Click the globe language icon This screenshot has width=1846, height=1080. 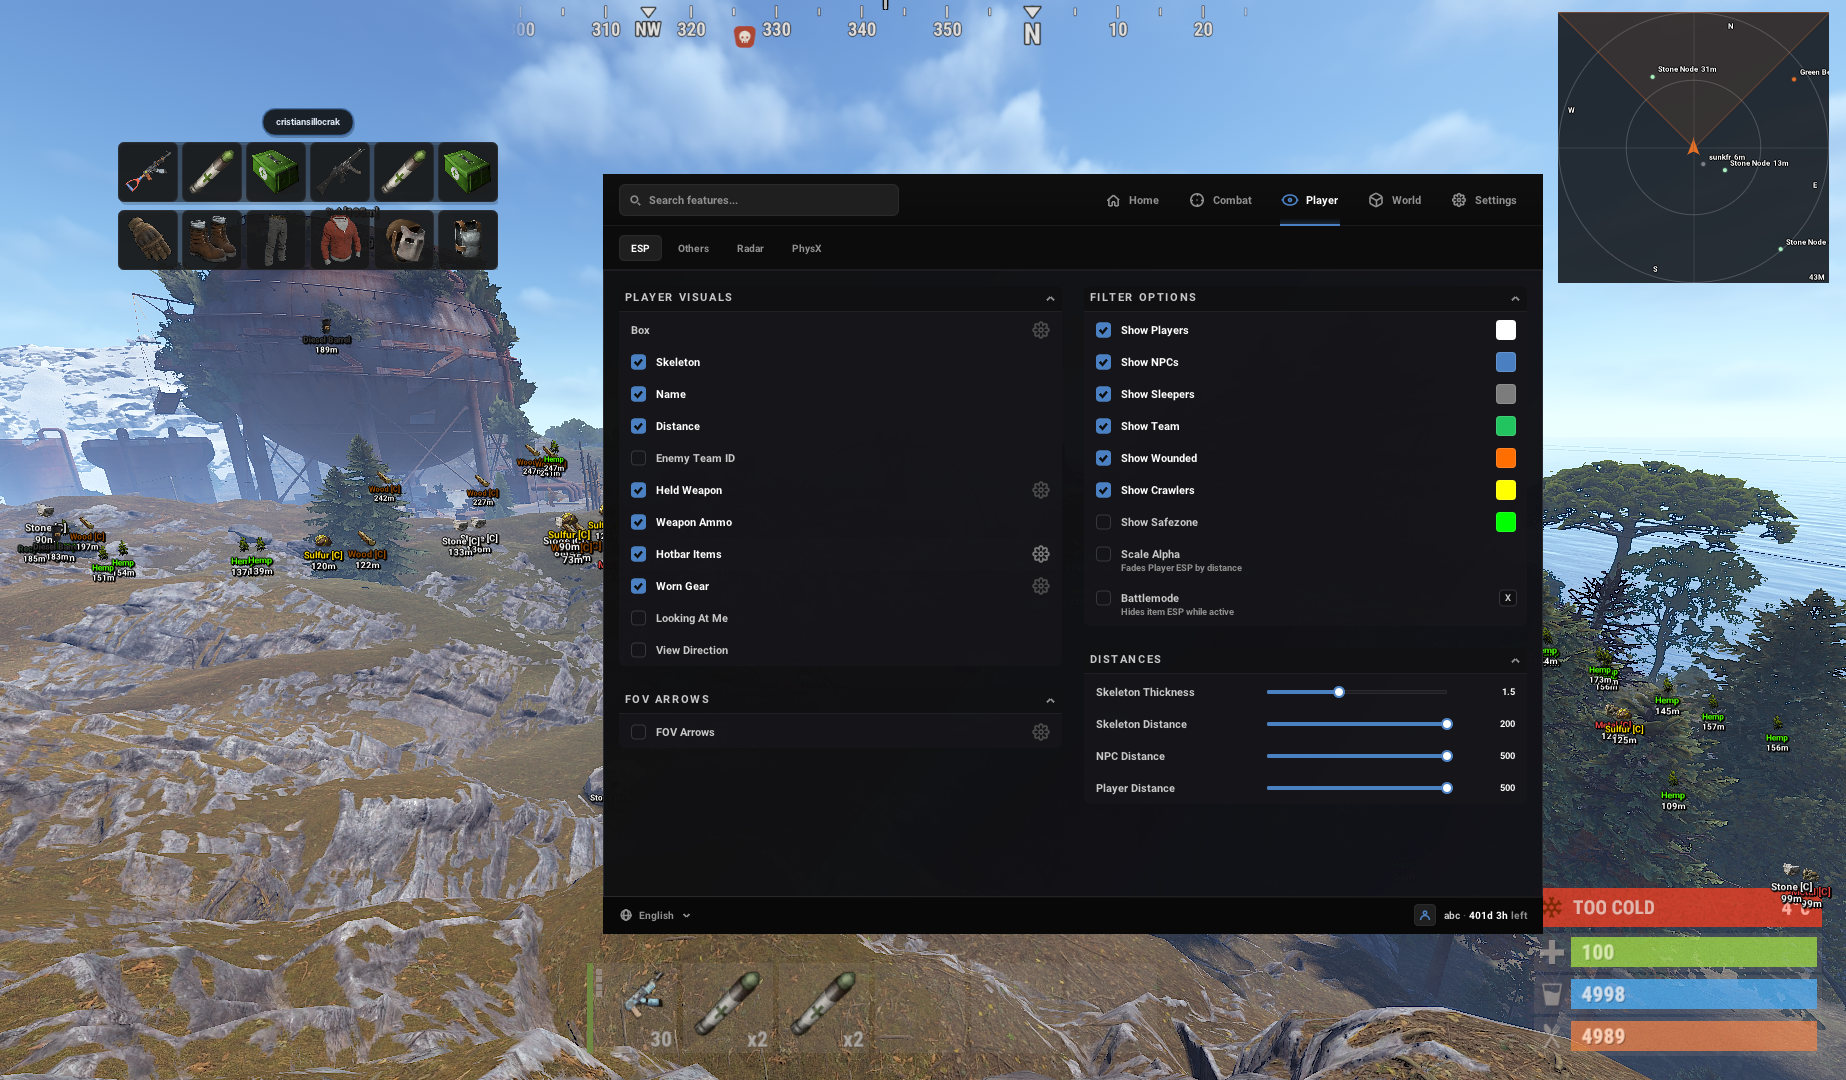(x=626, y=915)
